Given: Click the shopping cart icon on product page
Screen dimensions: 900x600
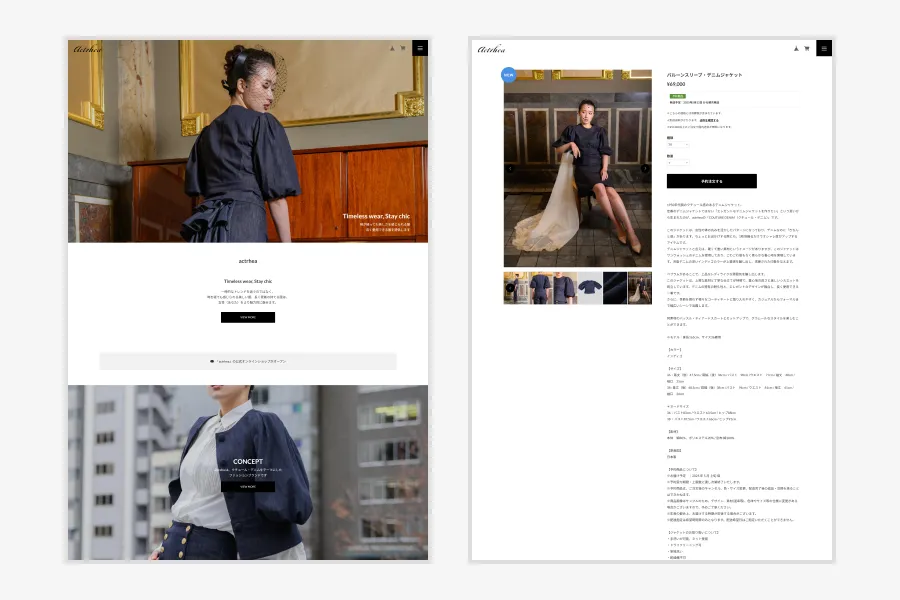Looking at the screenshot, I should pyautogui.click(x=806, y=48).
